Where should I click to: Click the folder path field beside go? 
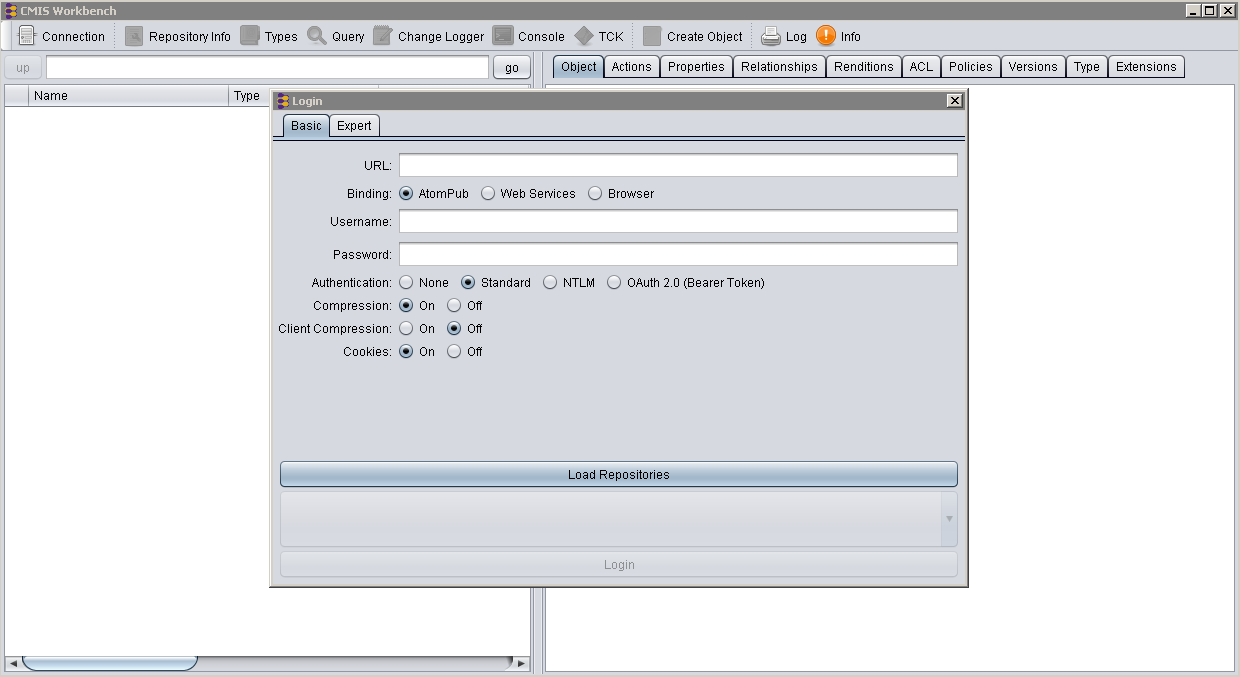(267, 67)
